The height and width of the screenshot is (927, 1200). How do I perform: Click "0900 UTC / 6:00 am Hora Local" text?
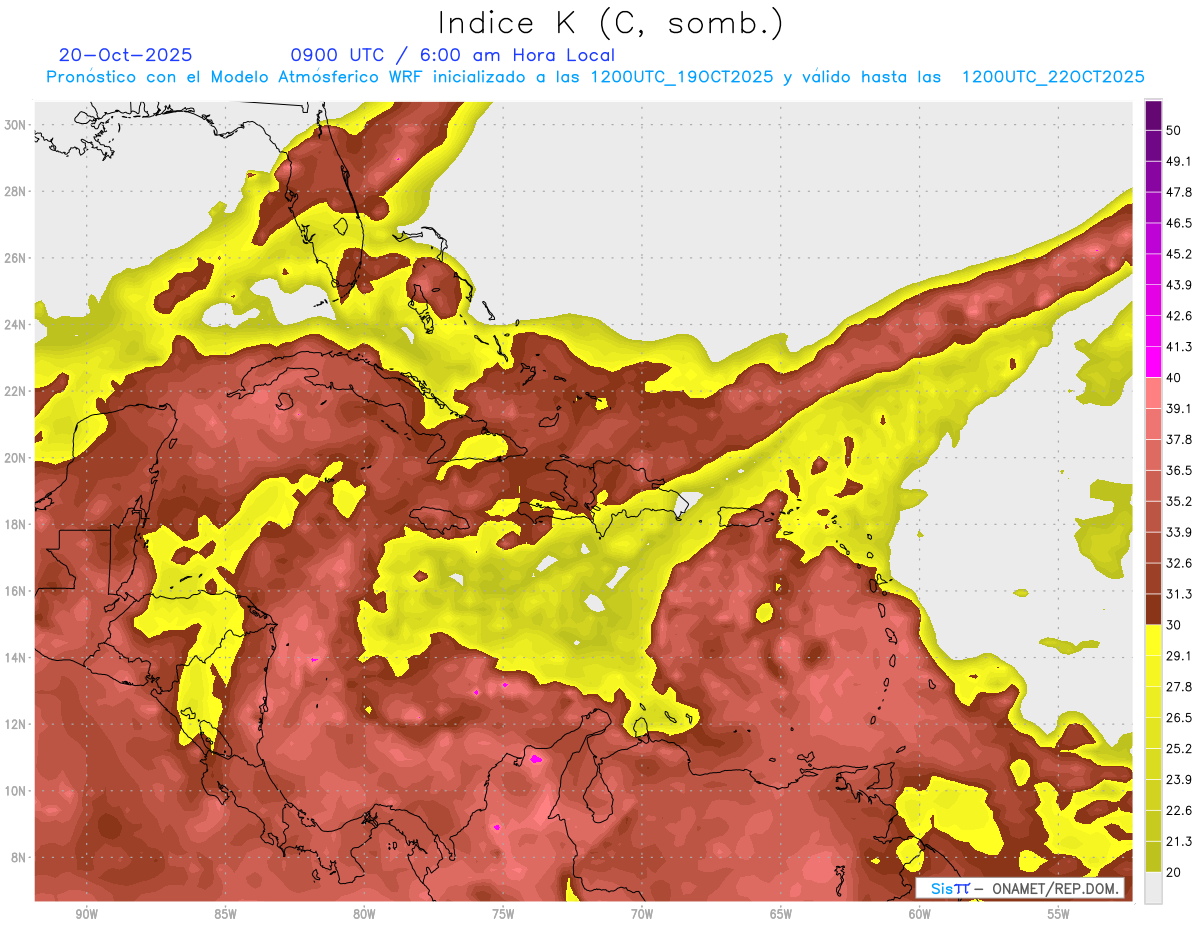452,55
